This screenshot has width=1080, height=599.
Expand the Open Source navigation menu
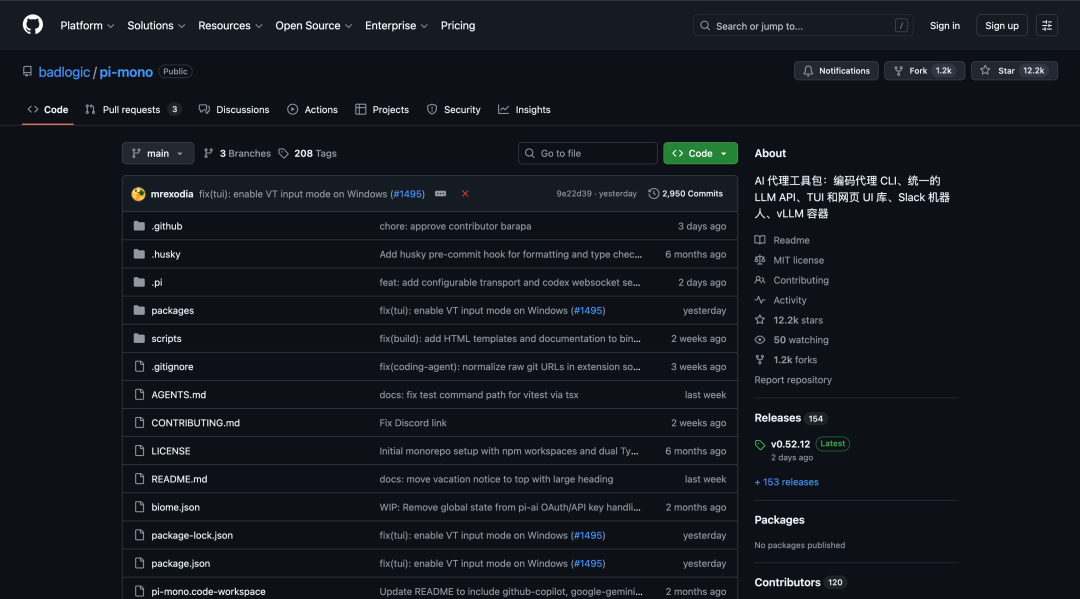(x=313, y=25)
